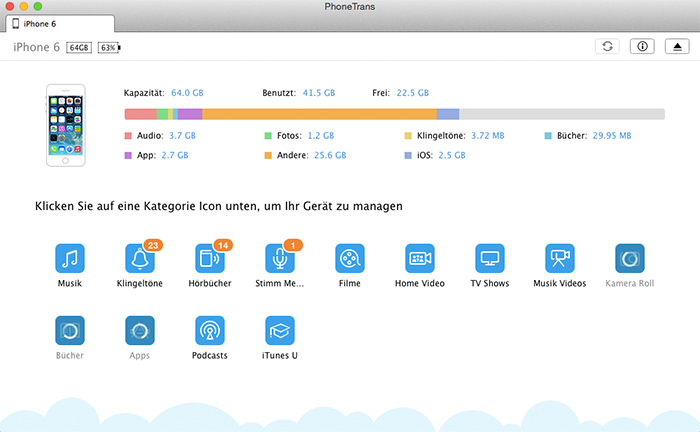700x432 pixels.
Task: Click the blue iOS legend swatch
Action: [x=408, y=155]
